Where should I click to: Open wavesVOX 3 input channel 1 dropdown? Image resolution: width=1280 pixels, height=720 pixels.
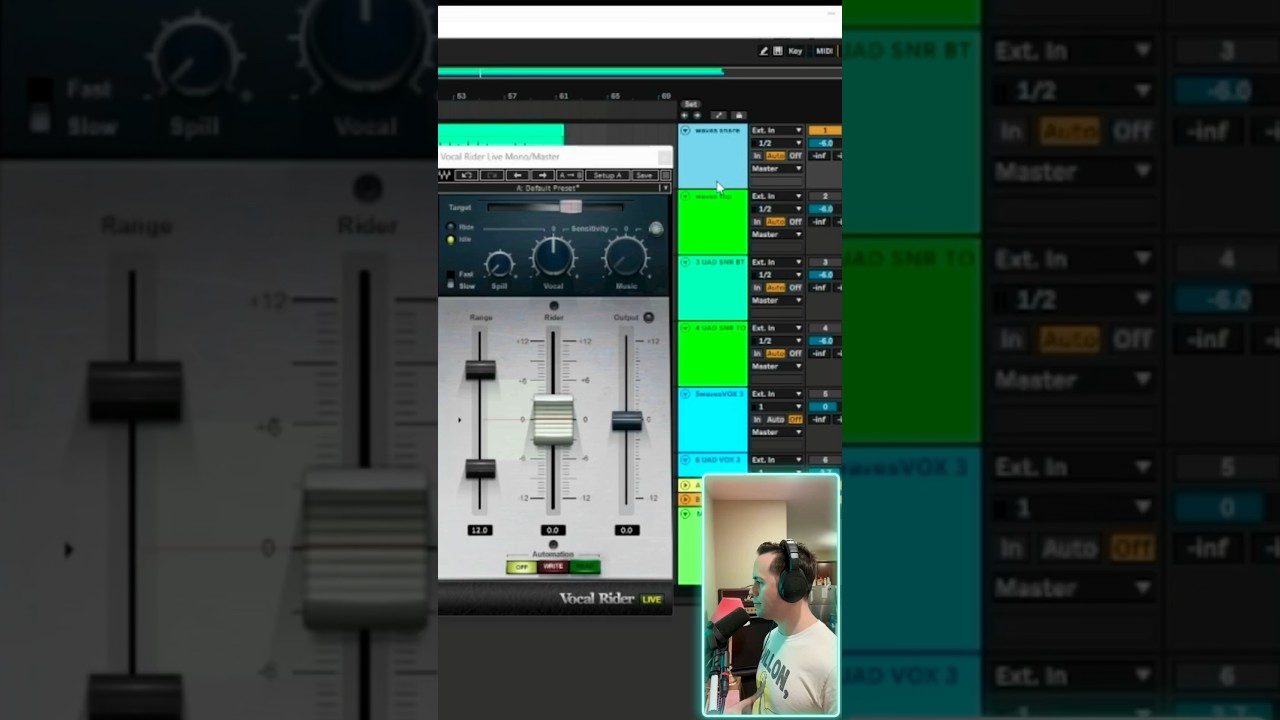[x=777, y=407]
